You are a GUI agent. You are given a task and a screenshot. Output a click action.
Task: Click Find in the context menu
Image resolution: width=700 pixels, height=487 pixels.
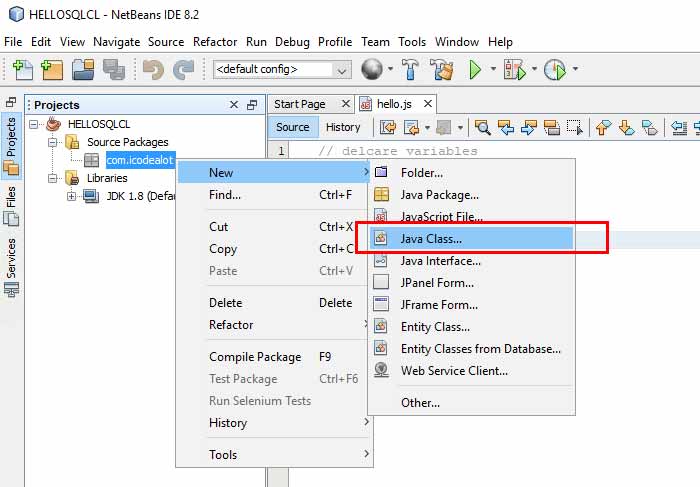pyautogui.click(x=274, y=195)
